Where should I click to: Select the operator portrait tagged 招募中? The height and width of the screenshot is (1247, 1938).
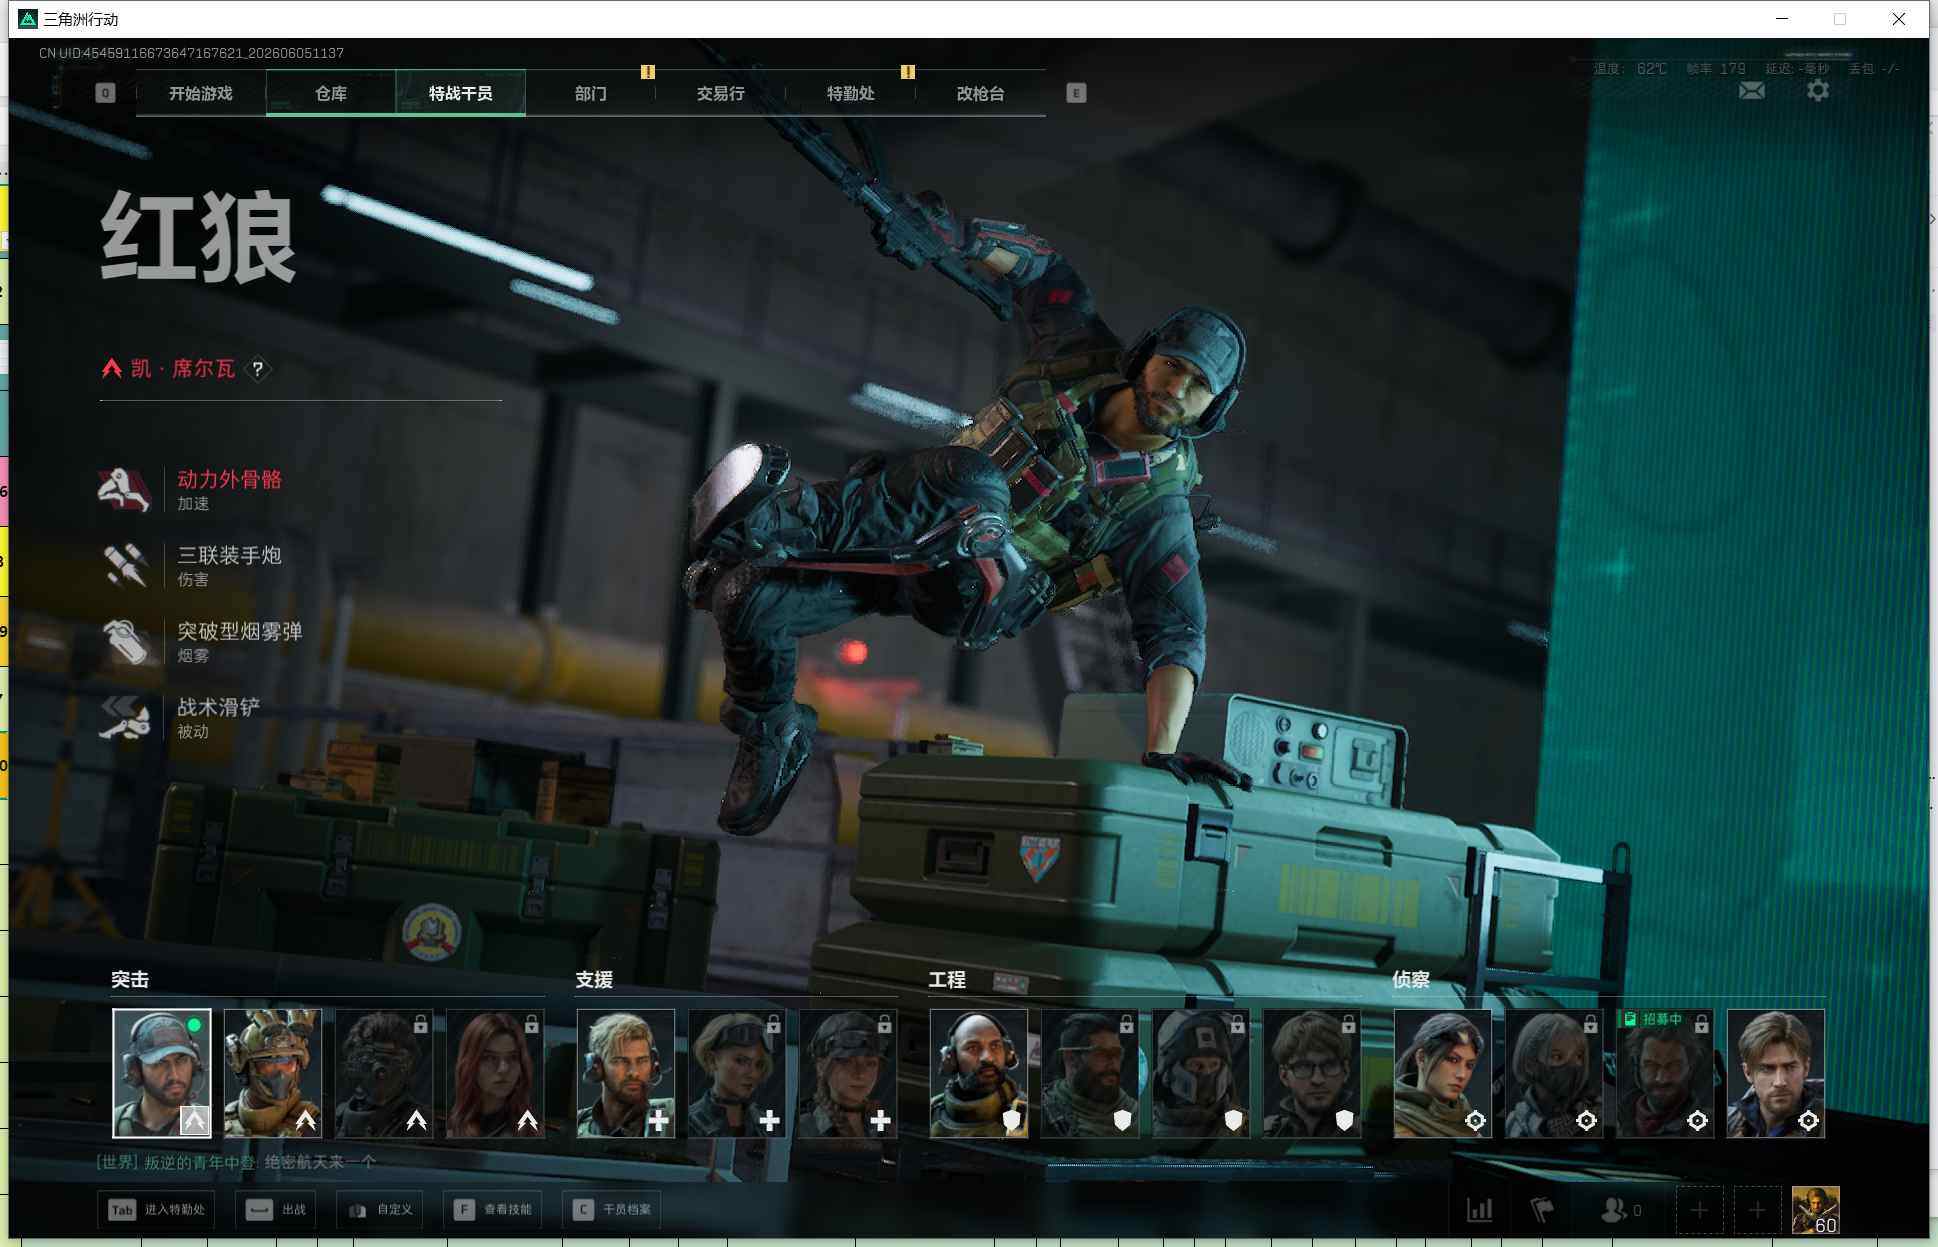click(1665, 1073)
